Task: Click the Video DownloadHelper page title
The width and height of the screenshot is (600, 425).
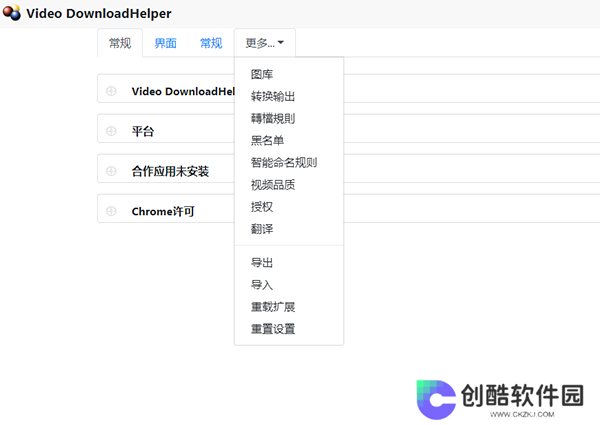Action: point(99,13)
